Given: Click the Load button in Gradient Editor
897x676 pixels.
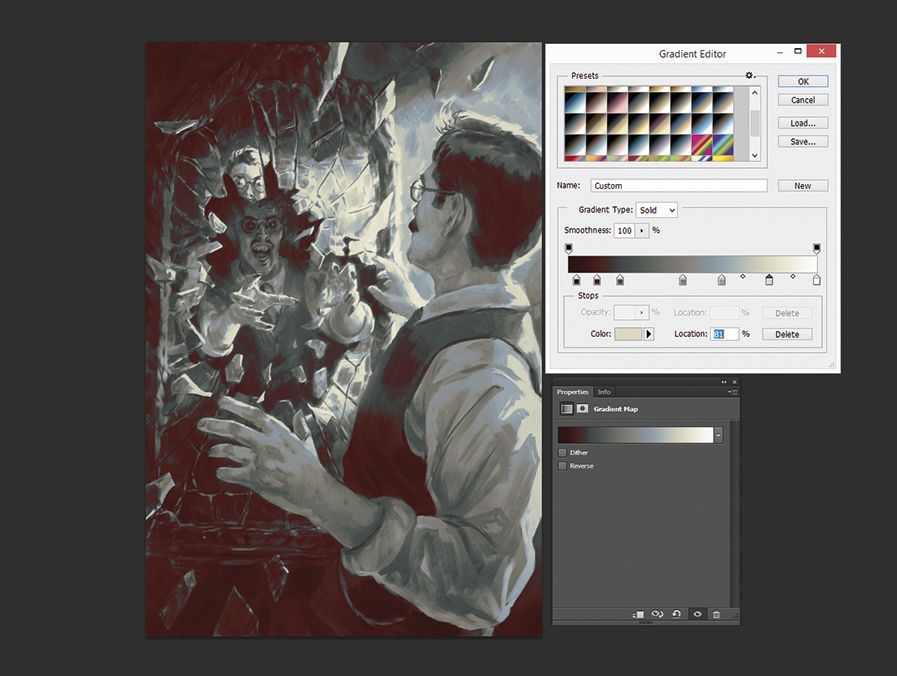Looking at the screenshot, I should [x=802, y=122].
